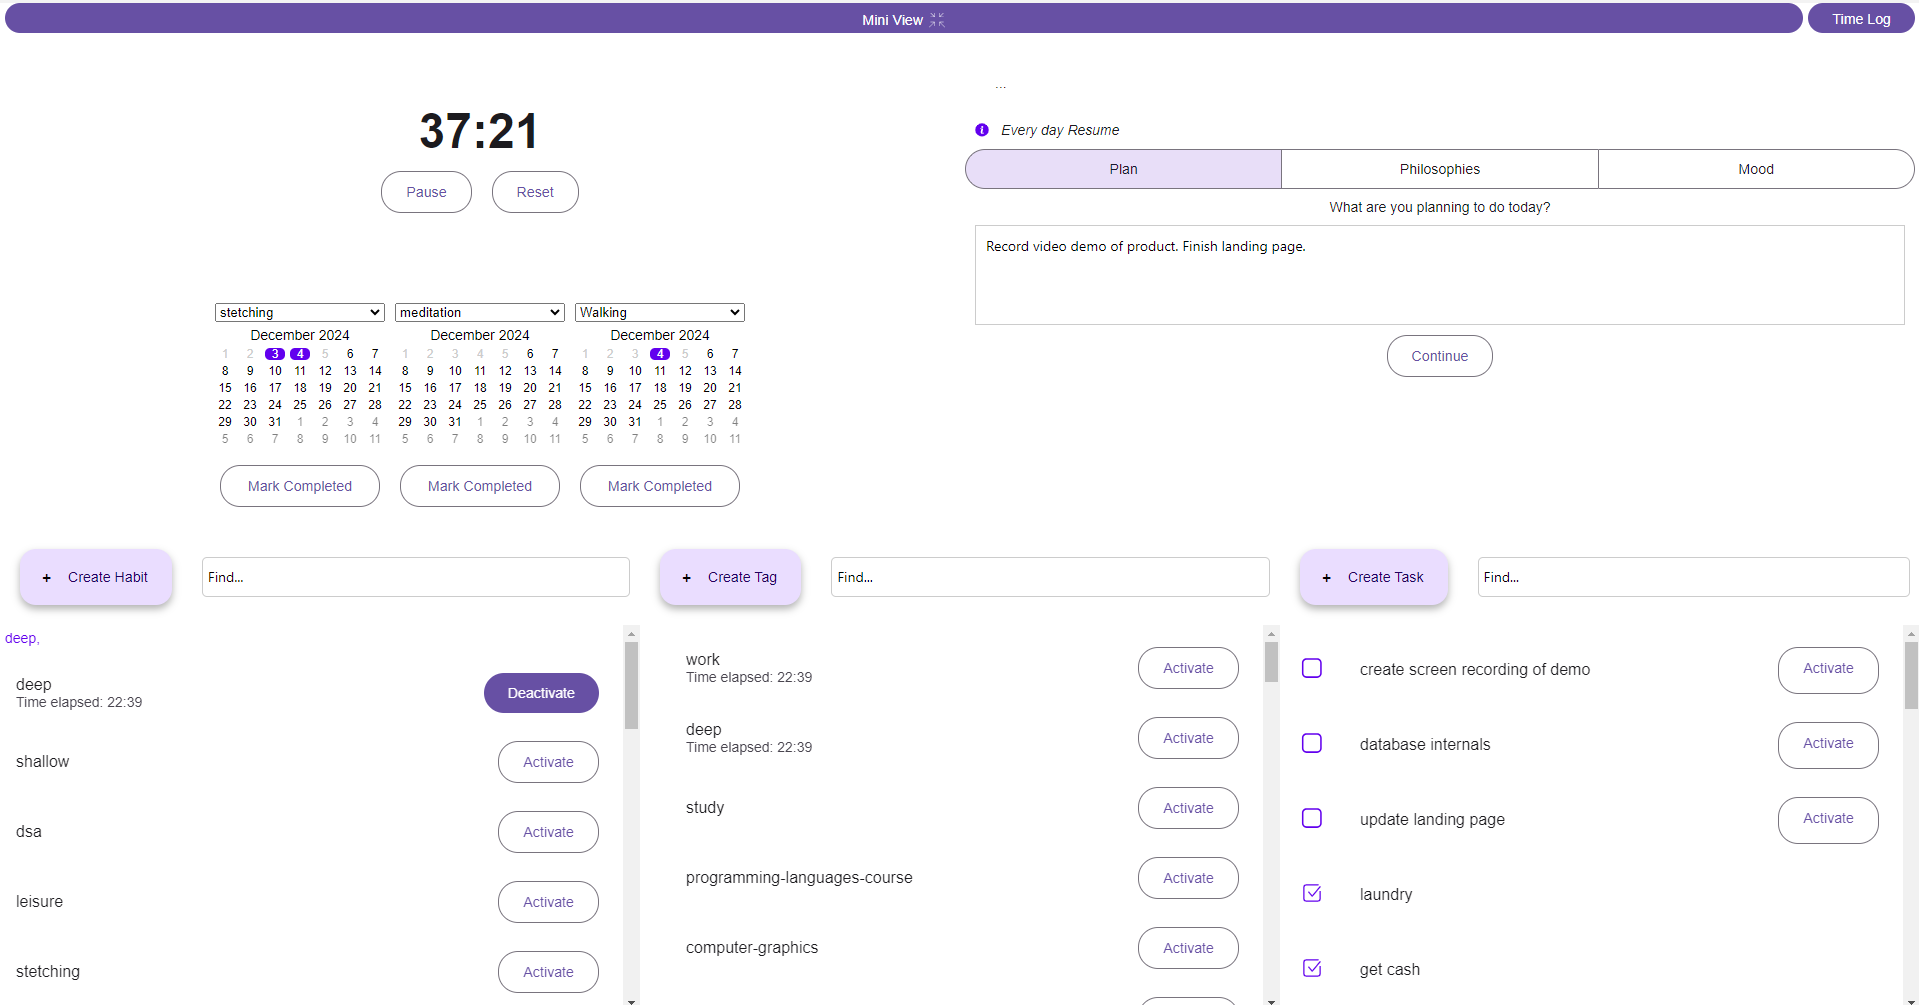Click the Find field next to Create Tag
Viewport: 1919px width, 1005px height.
point(1049,577)
